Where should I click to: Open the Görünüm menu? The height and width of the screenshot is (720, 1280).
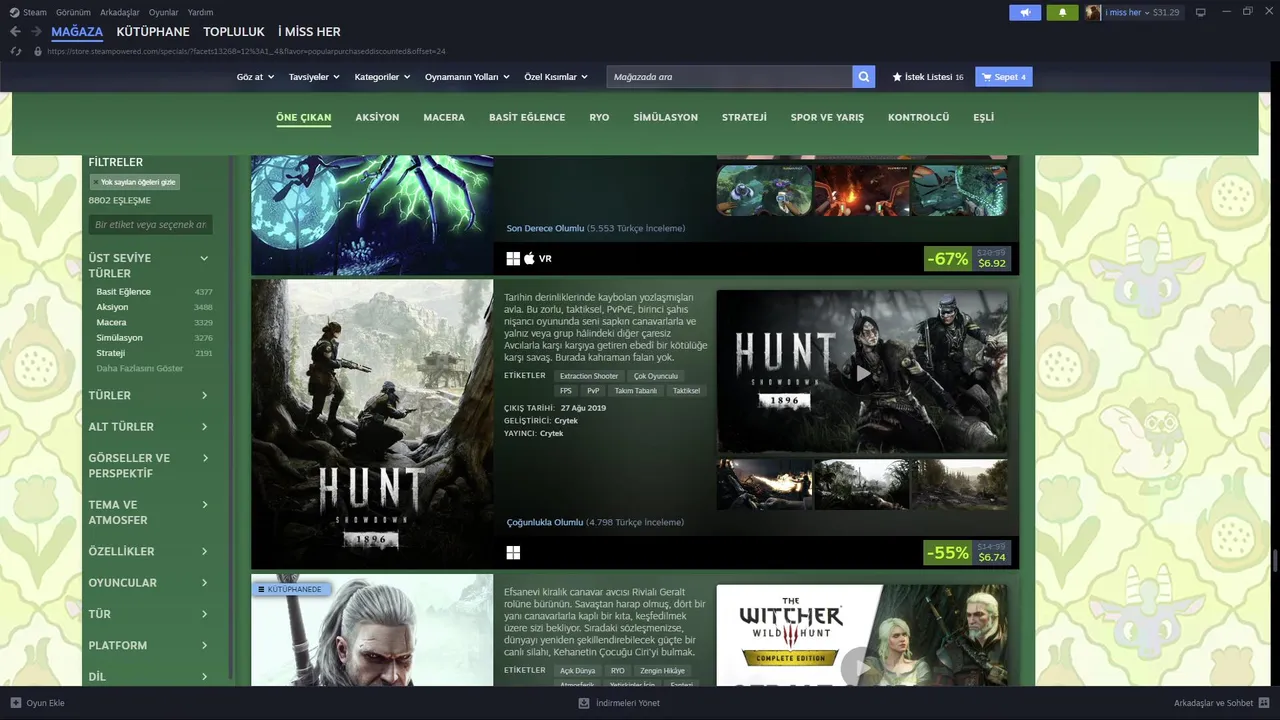pyautogui.click(x=73, y=12)
